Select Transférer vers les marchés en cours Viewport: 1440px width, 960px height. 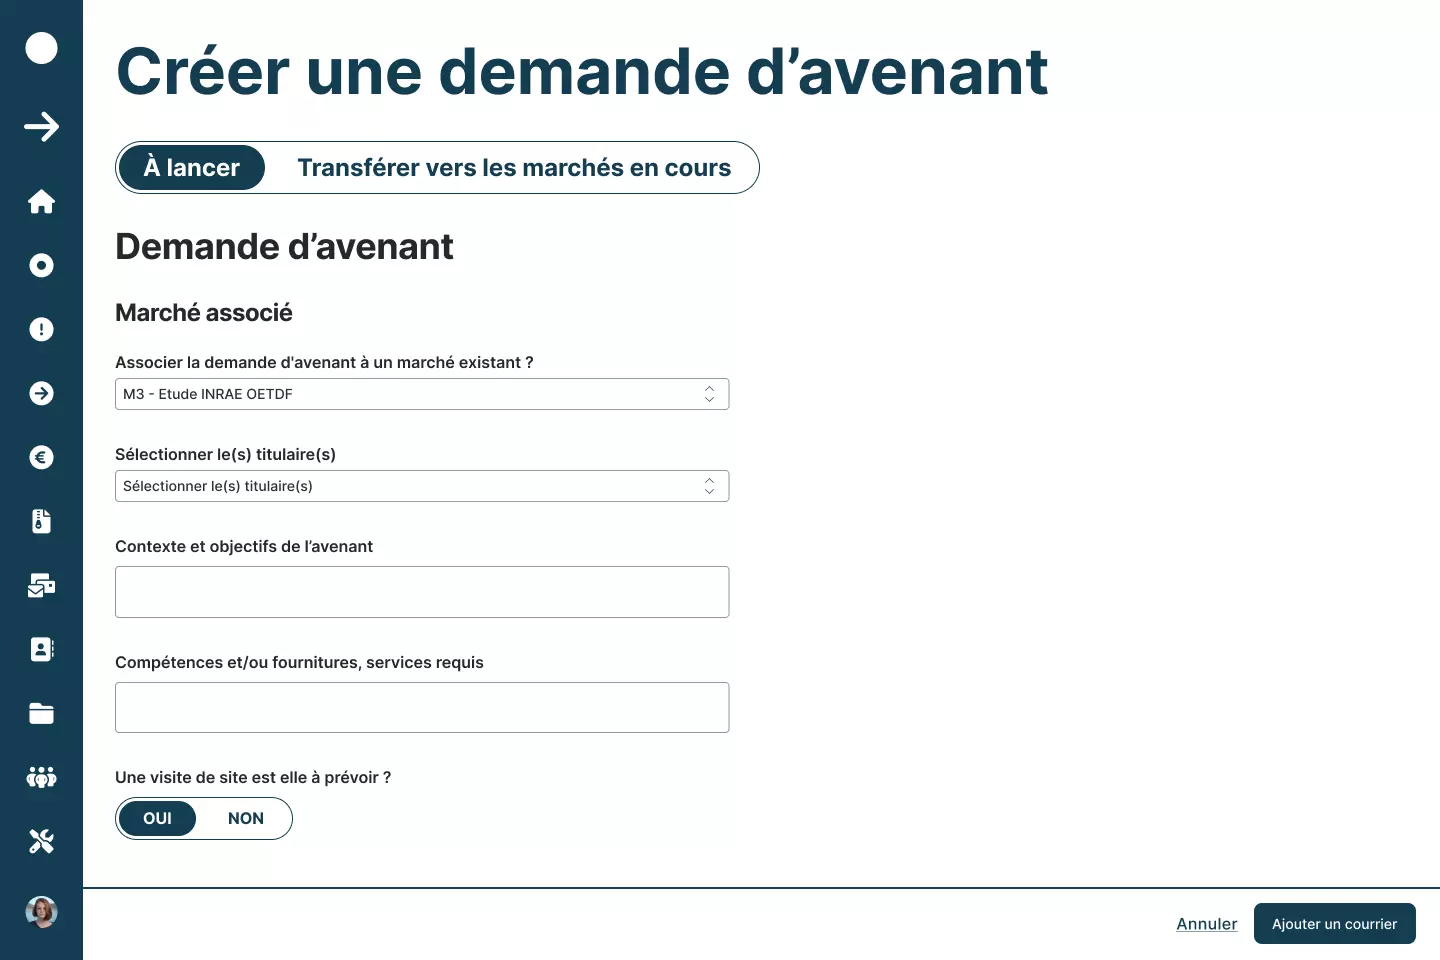(x=514, y=168)
